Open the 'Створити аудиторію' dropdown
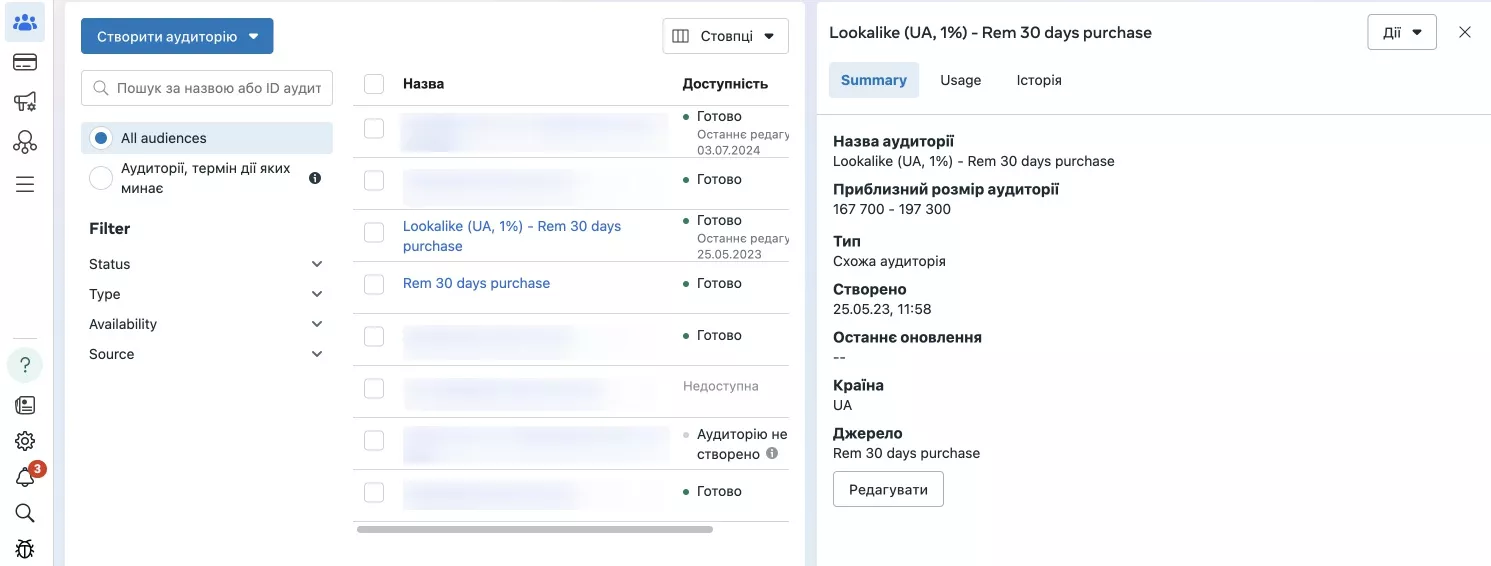Screen dimensions: 1491x566 (177, 36)
